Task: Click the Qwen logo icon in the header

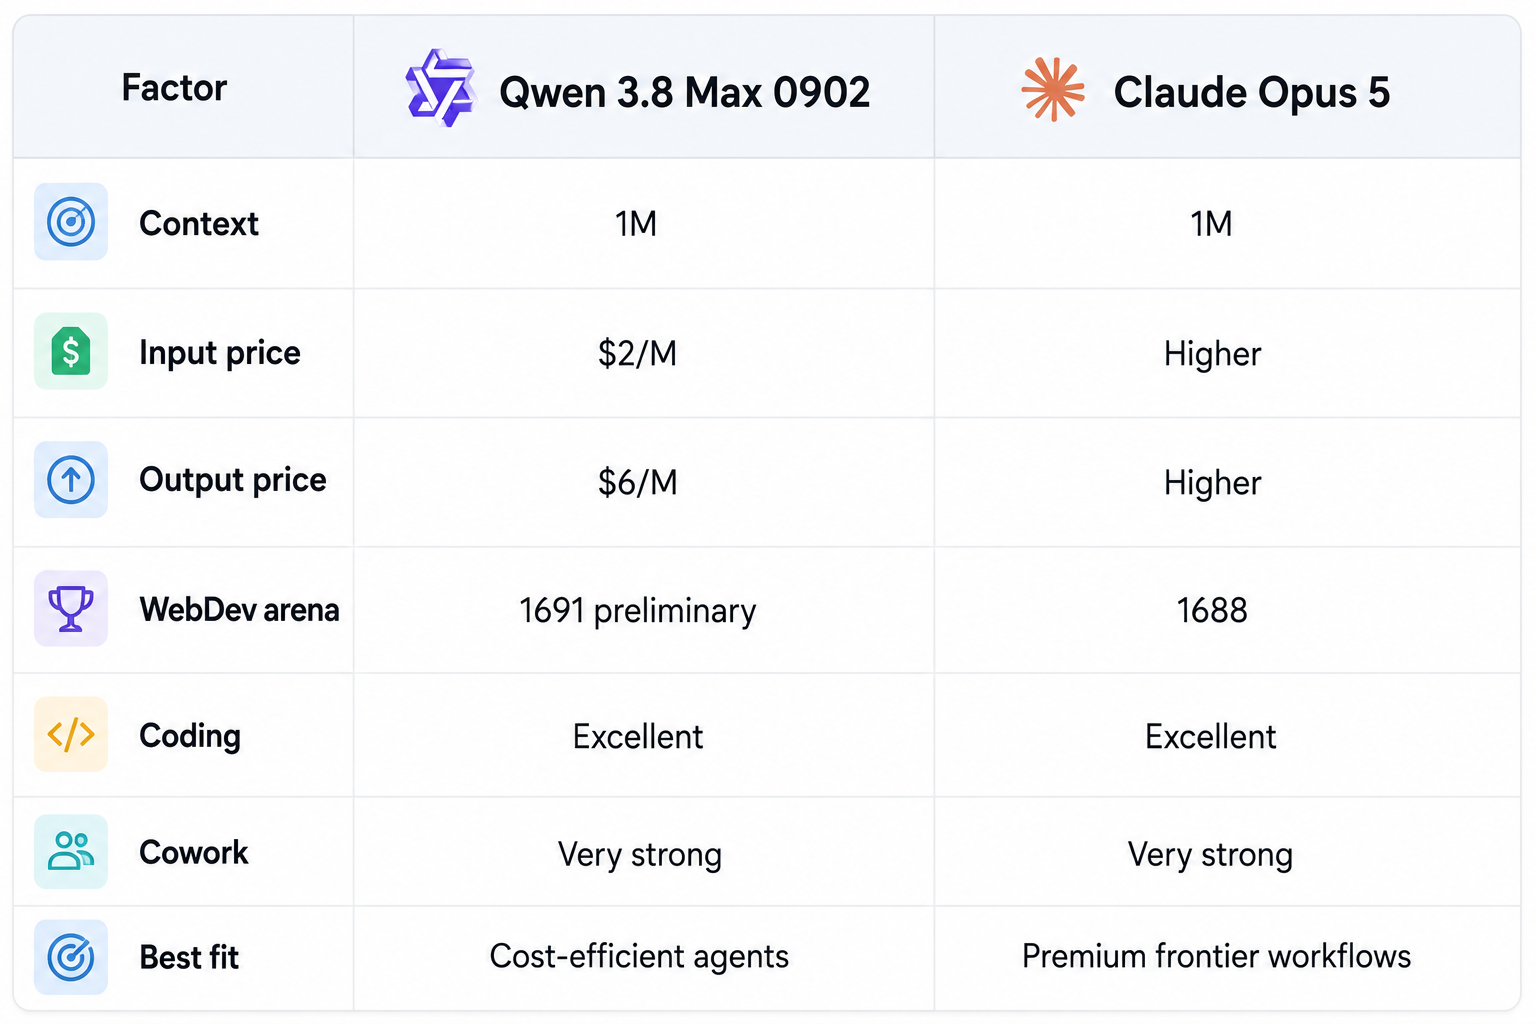Action: (440, 88)
